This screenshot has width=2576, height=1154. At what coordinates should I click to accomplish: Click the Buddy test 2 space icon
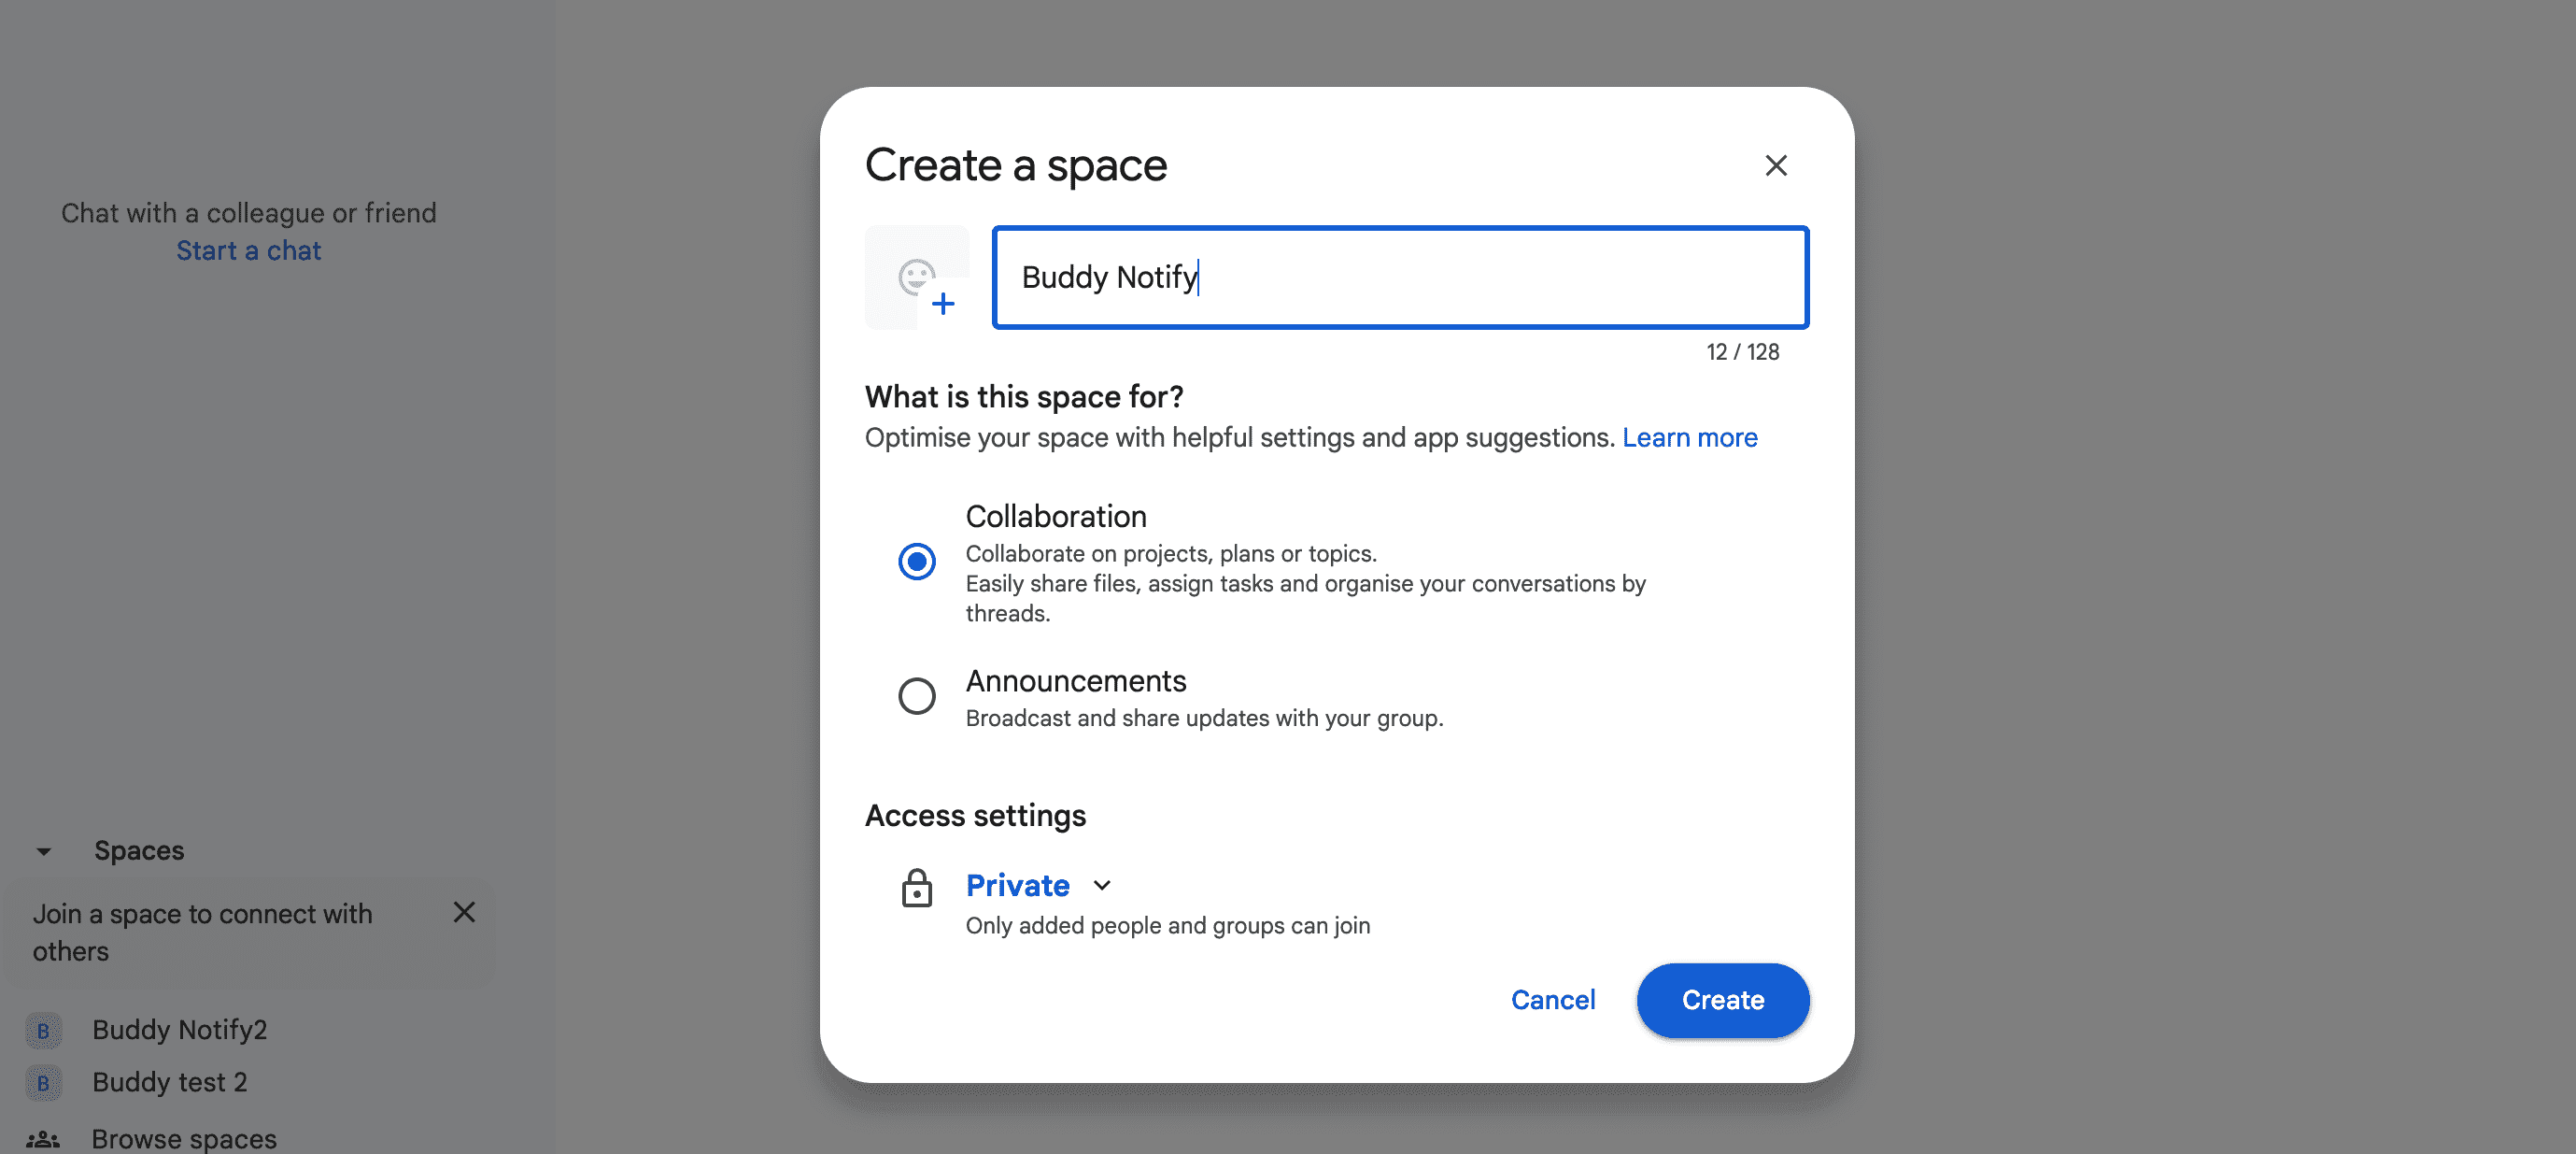(44, 1082)
